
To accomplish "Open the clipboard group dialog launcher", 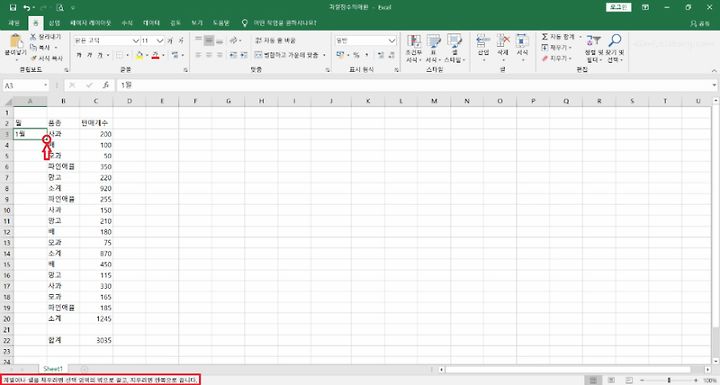I will (x=66, y=70).
